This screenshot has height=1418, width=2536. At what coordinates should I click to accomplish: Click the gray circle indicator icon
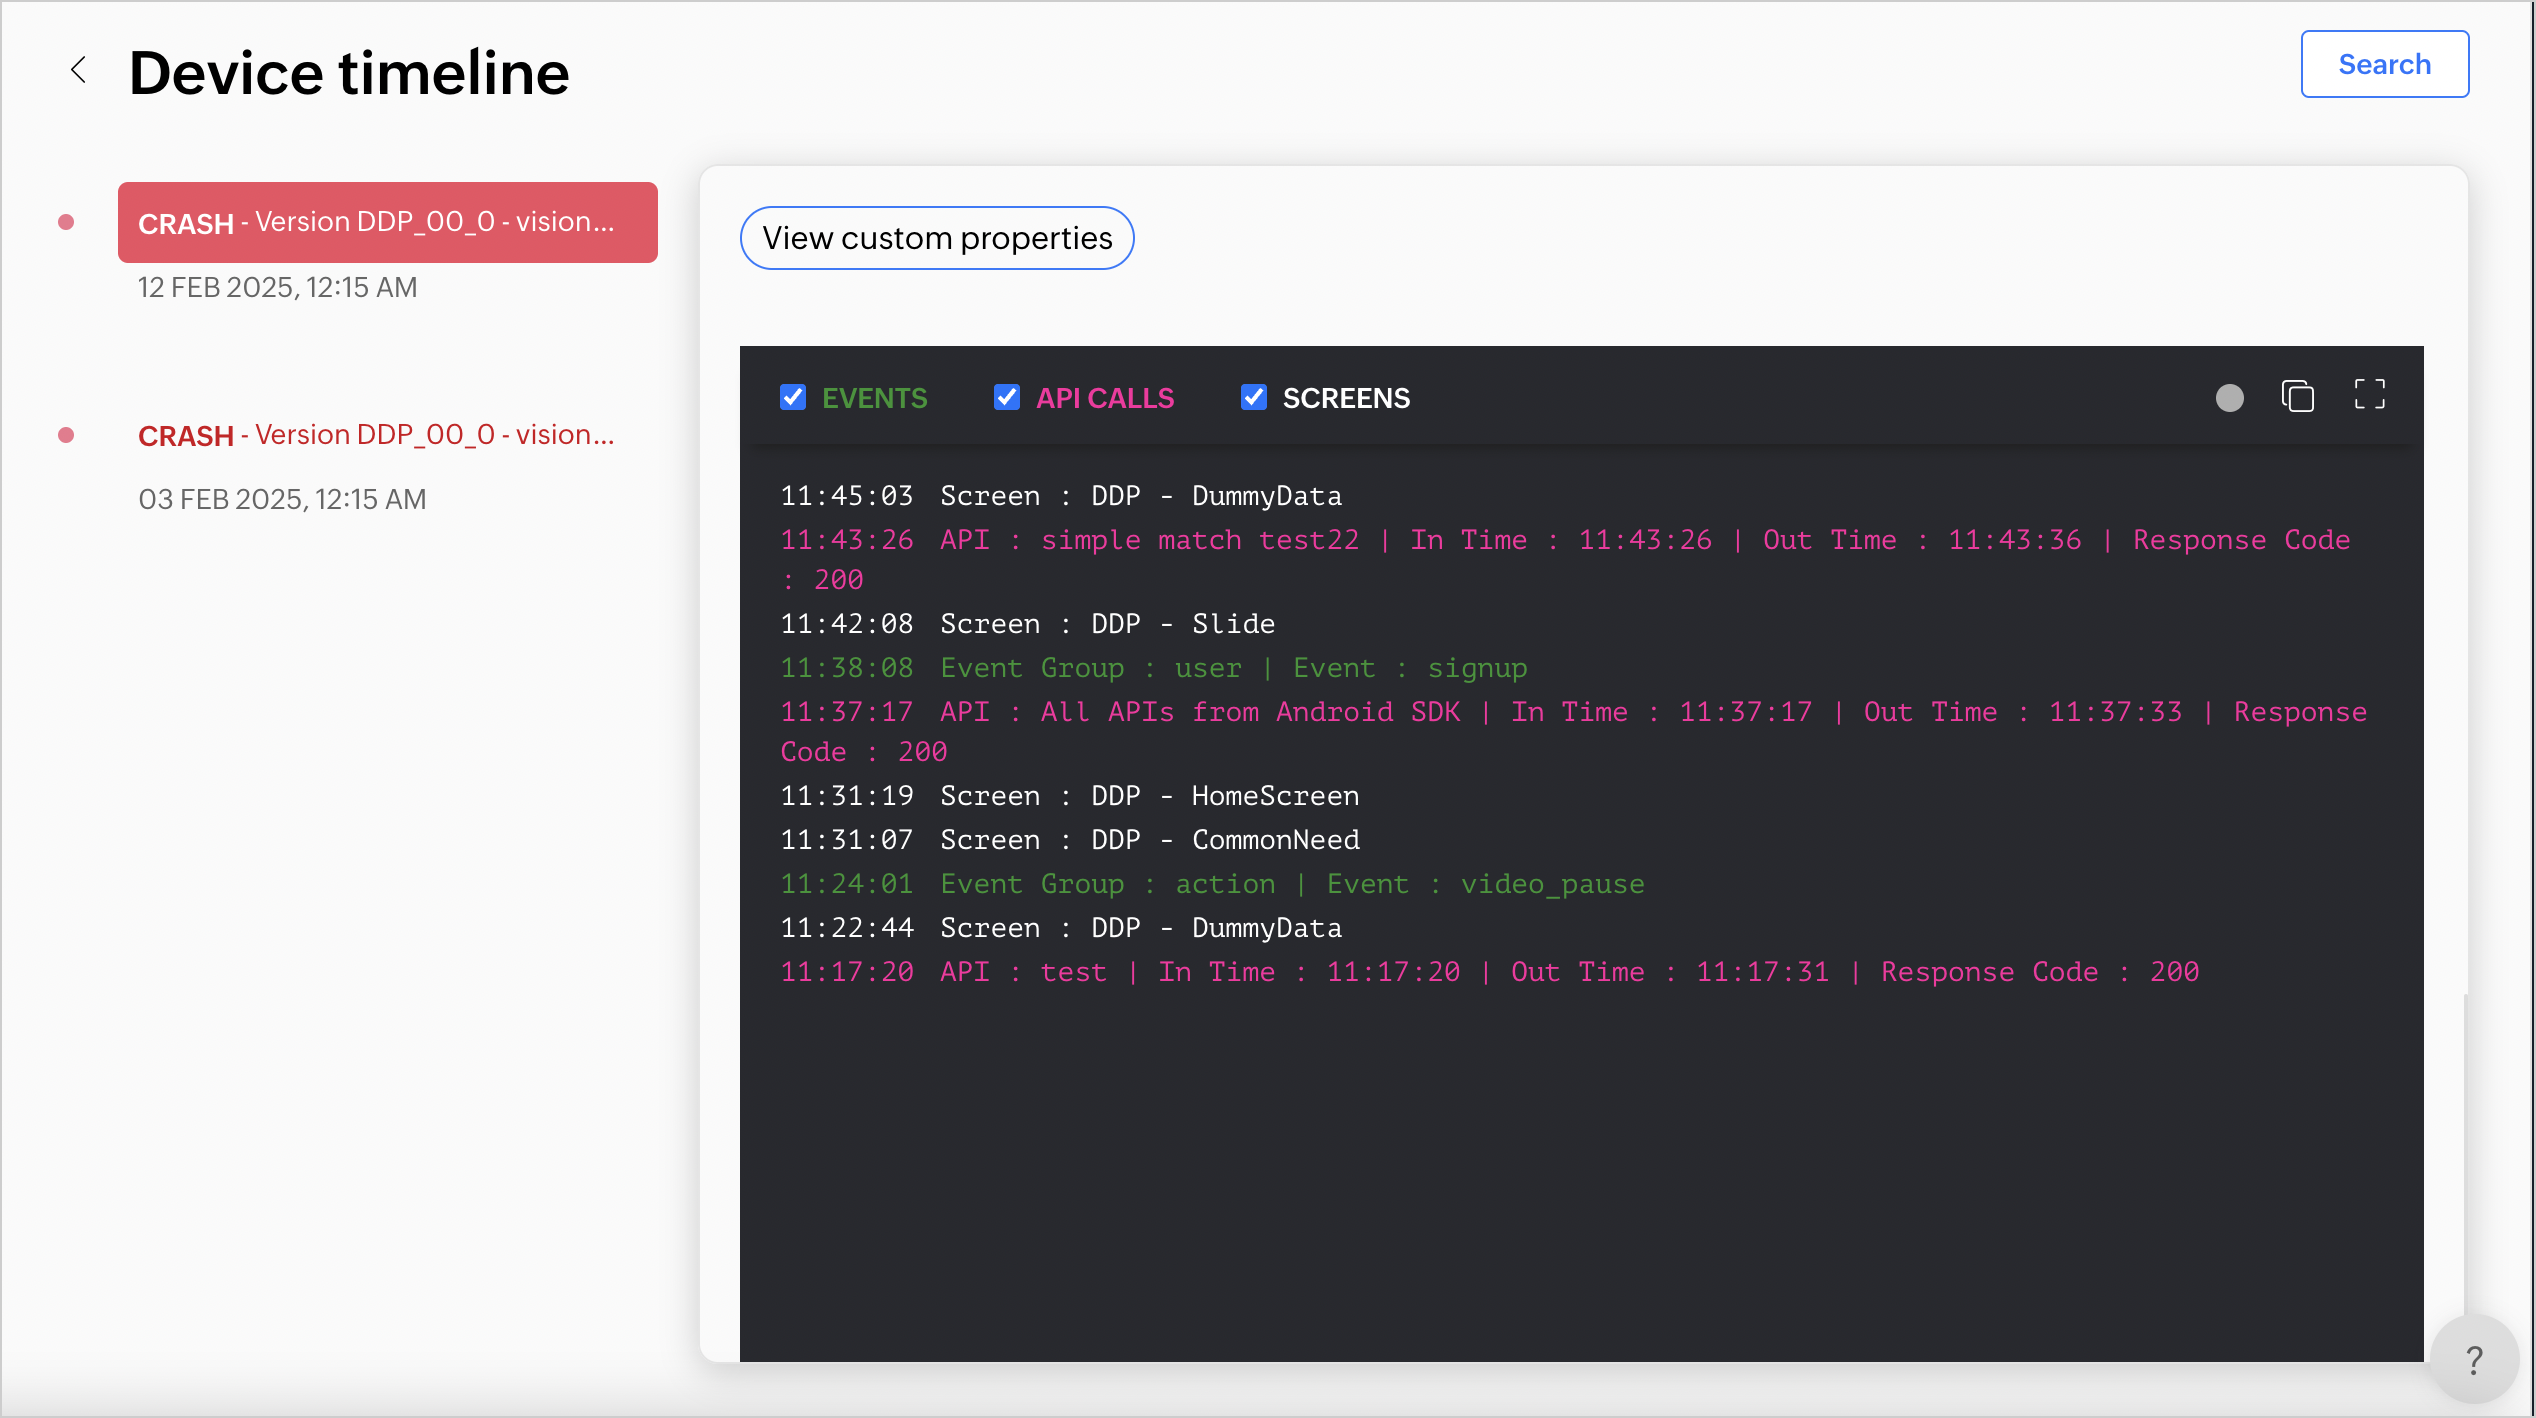(2229, 398)
